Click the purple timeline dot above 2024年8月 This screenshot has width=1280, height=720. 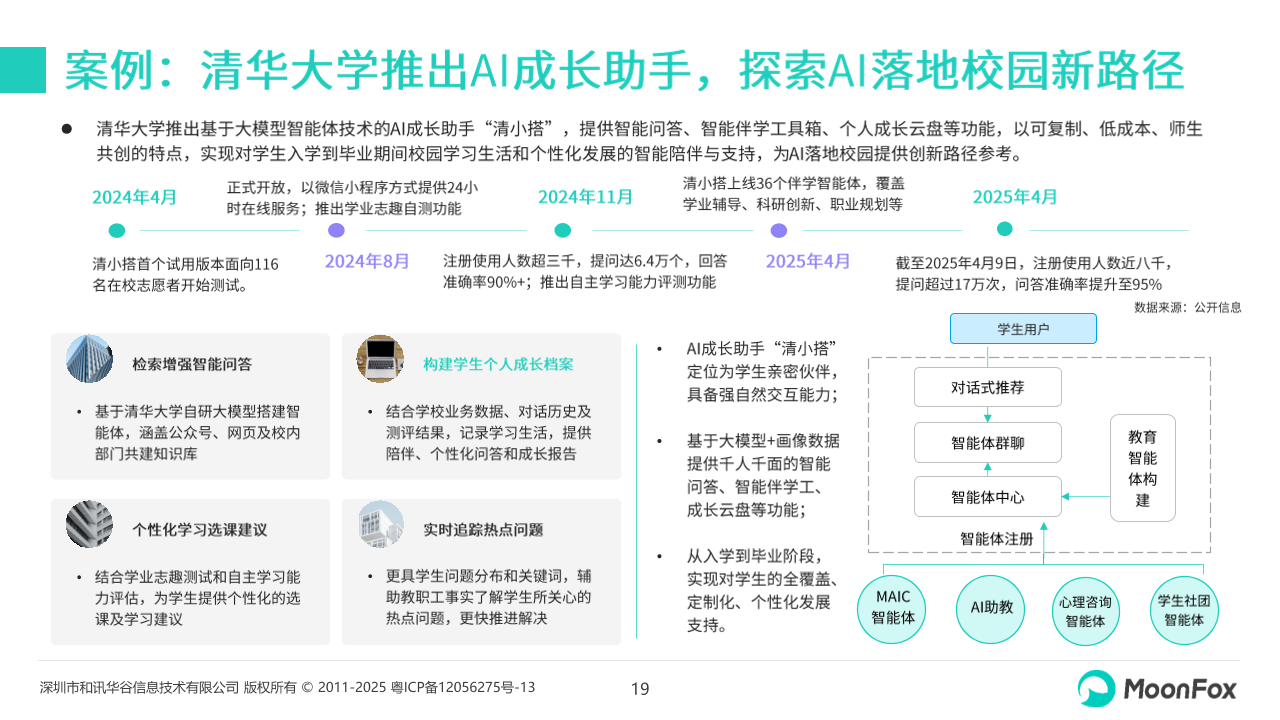coord(336,230)
